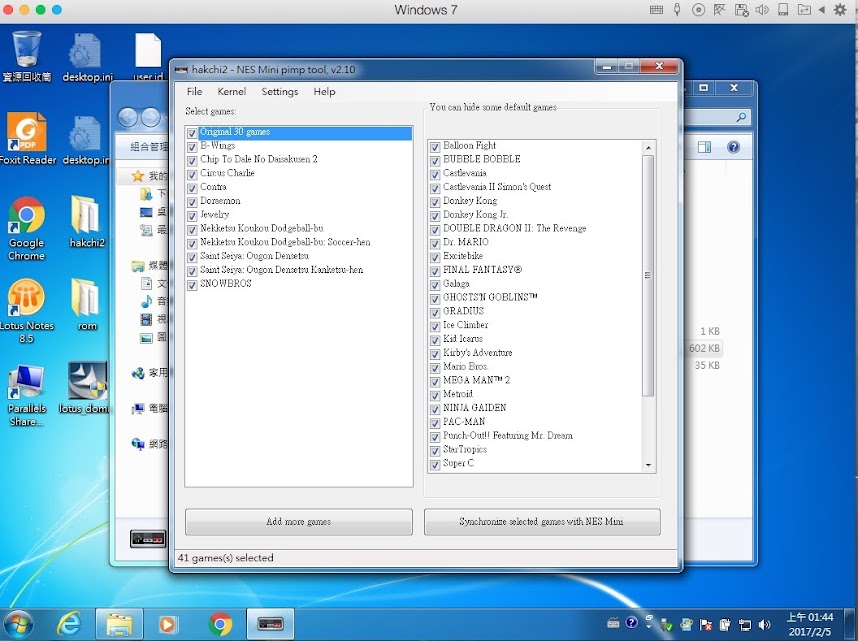The image size is (858, 641).
Task: Select the hakchi2 folder on desktop
Action: pyautogui.click(x=87, y=222)
